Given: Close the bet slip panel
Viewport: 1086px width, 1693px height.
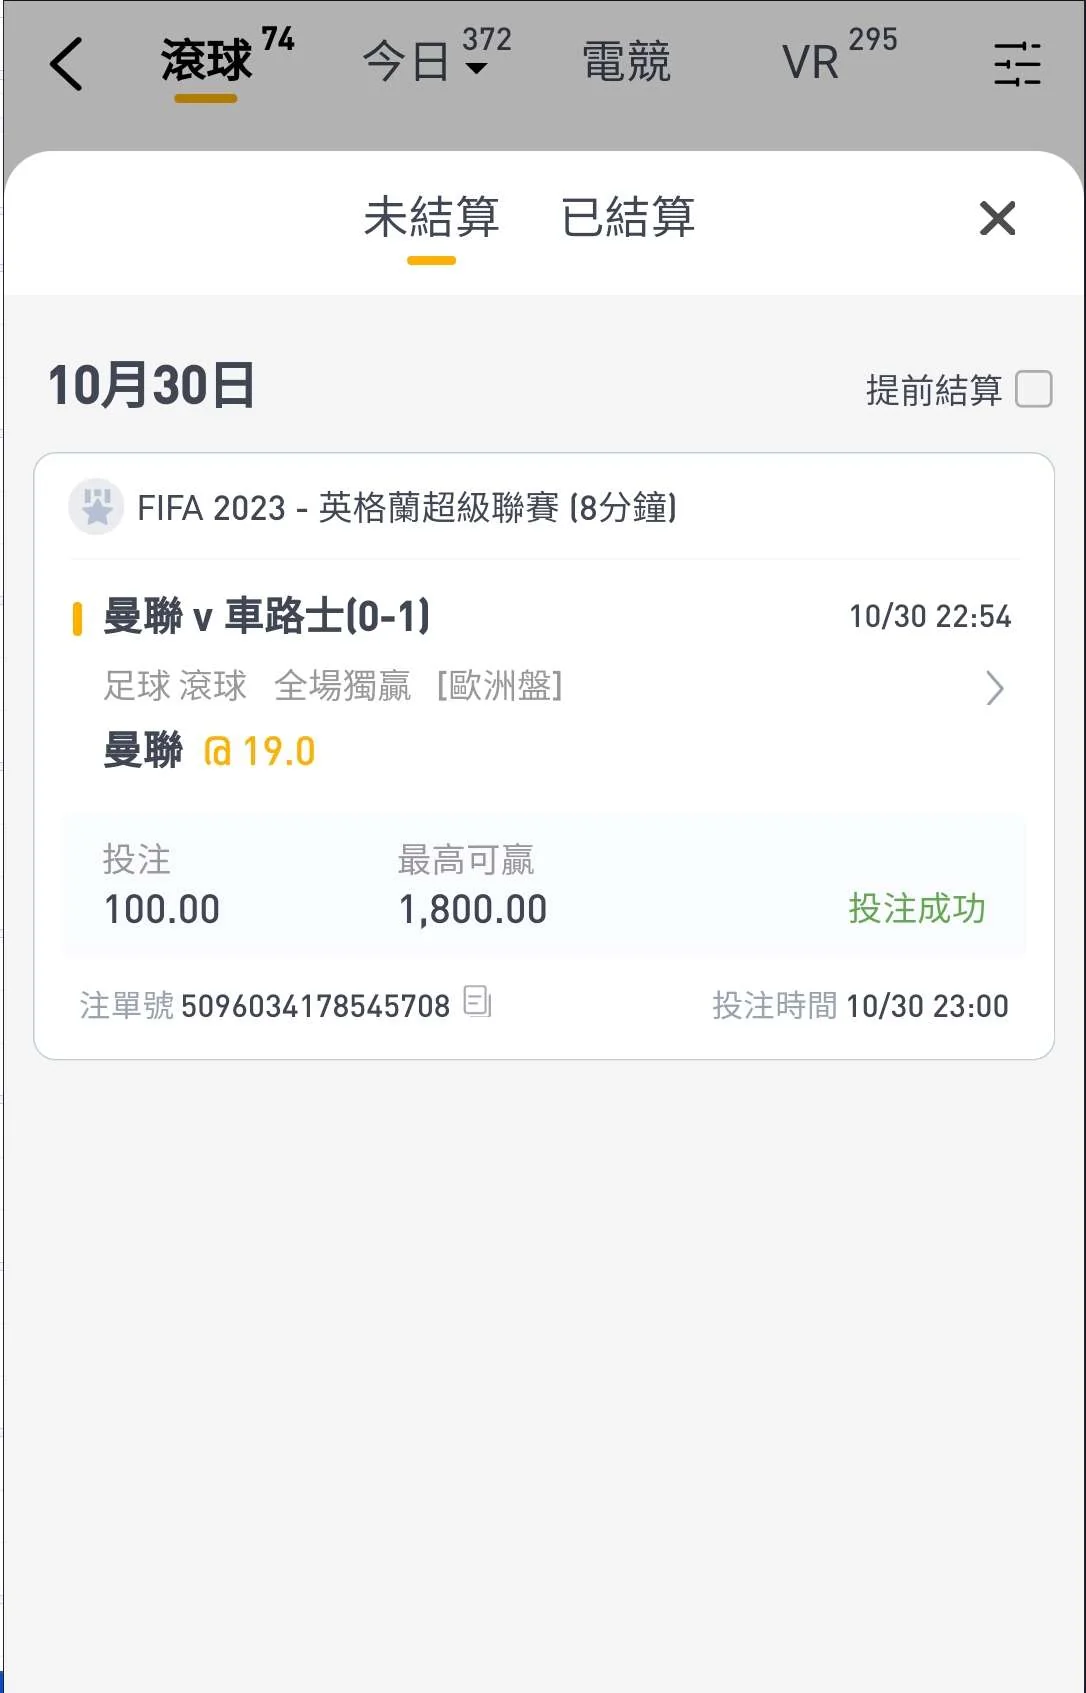Looking at the screenshot, I should [997, 218].
